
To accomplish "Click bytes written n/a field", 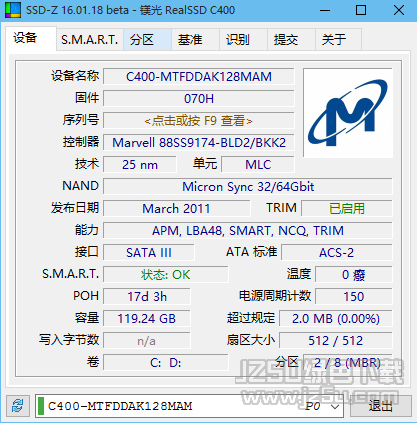I will (x=147, y=341).
